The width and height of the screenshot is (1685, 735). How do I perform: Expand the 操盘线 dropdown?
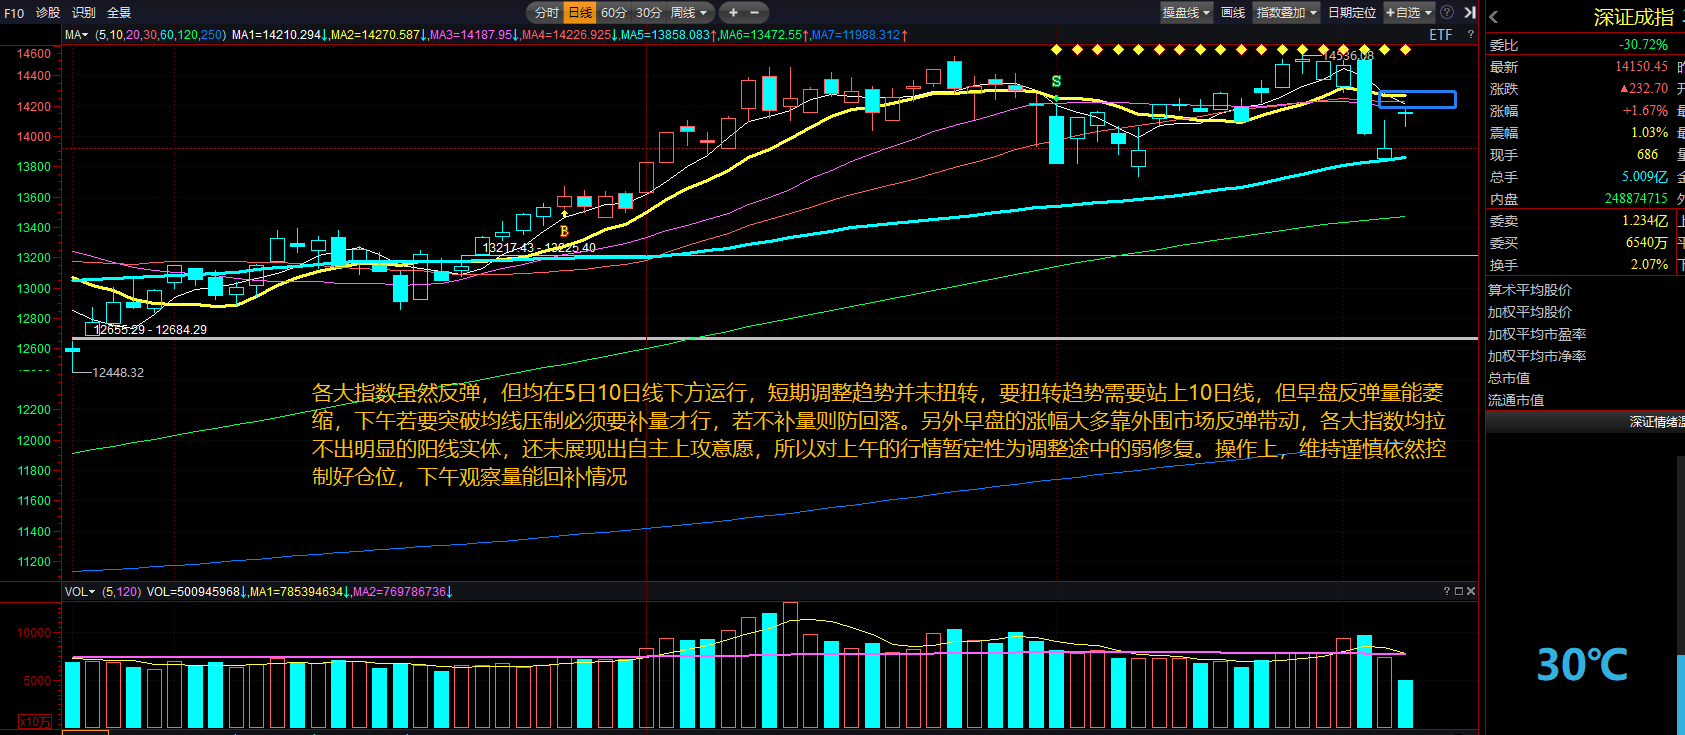click(x=1186, y=13)
